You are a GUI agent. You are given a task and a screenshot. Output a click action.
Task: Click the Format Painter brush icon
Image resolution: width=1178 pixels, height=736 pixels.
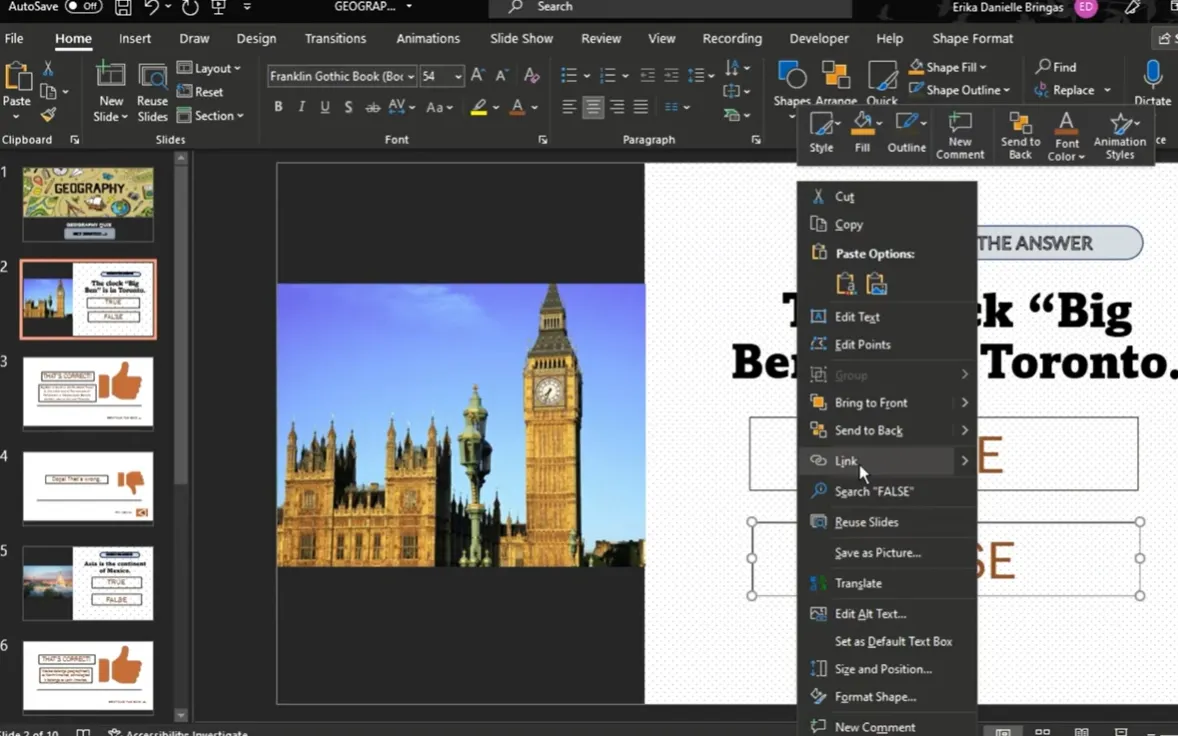(x=47, y=115)
